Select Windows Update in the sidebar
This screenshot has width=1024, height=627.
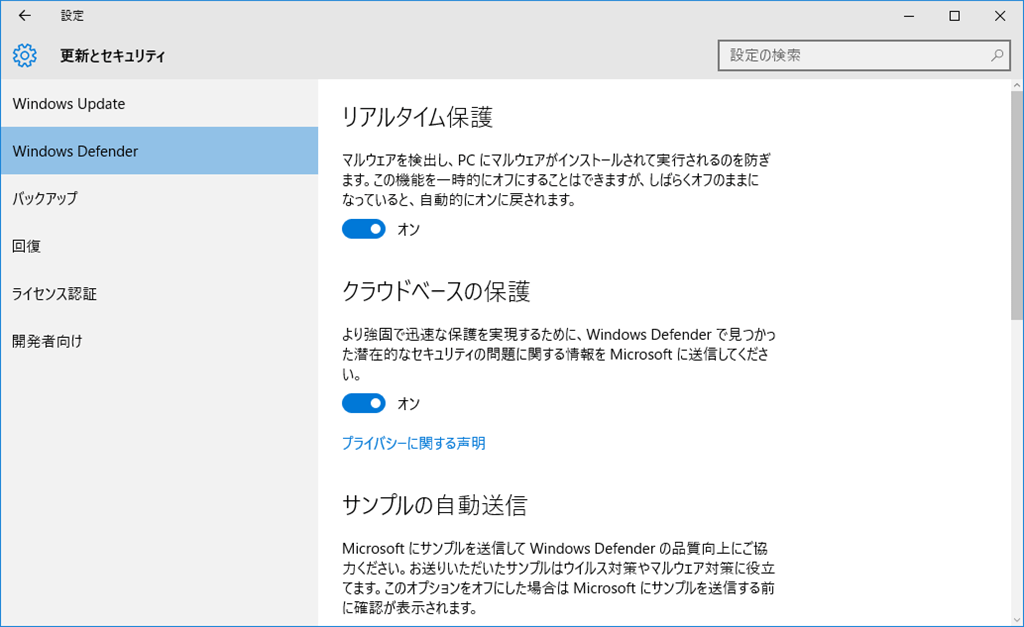point(67,103)
